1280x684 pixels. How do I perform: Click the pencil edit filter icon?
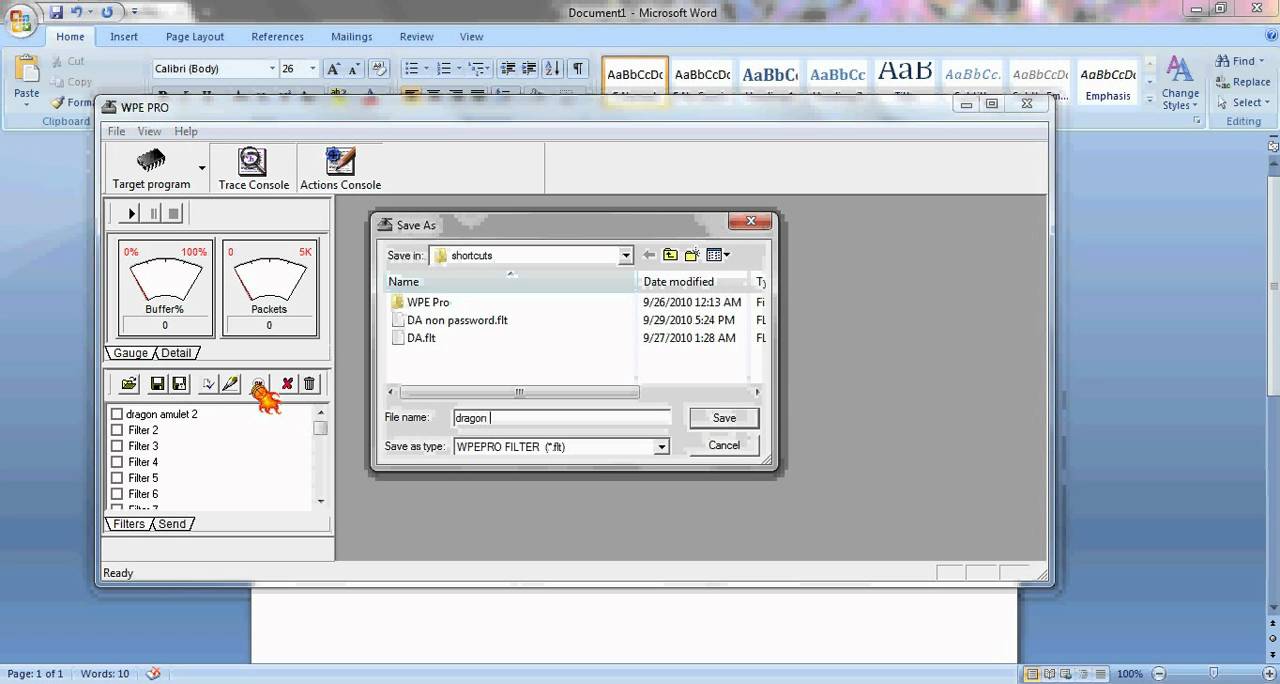click(230, 384)
